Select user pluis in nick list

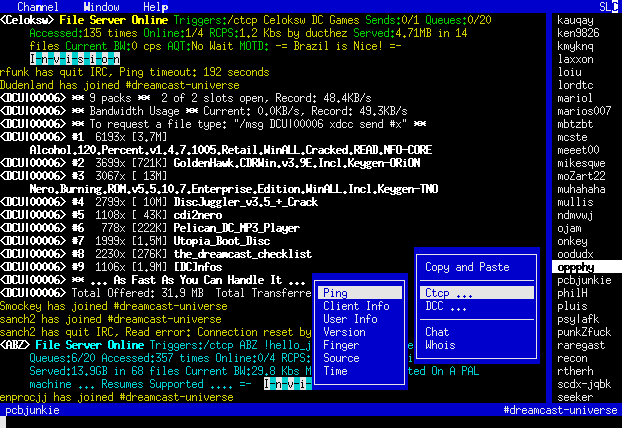tap(572, 306)
